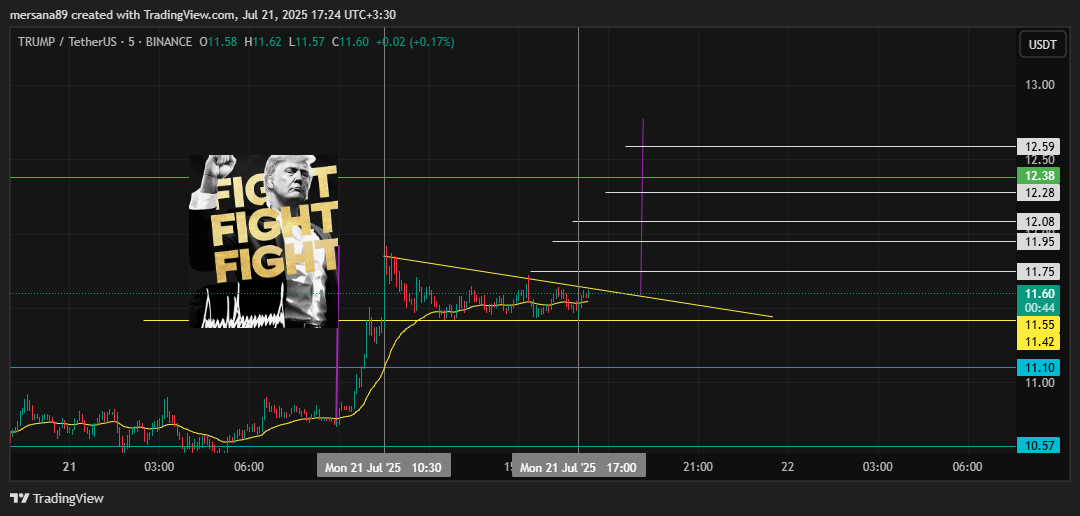1080x516 pixels.
Task: Click the 11.75 price label
Action: pos(1038,271)
